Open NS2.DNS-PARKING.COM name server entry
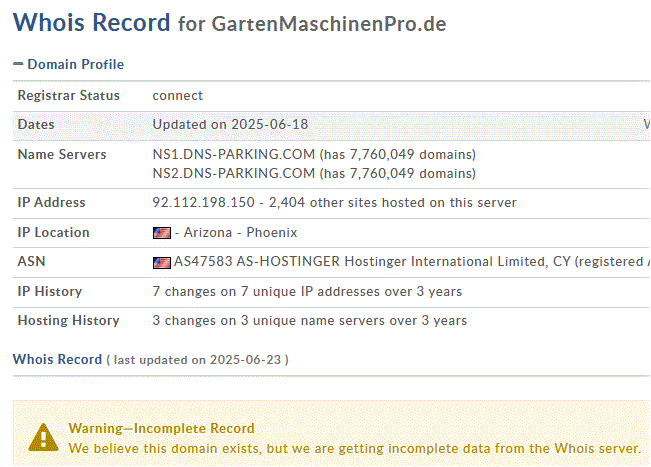This screenshot has width=651, height=467. click(x=234, y=173)
